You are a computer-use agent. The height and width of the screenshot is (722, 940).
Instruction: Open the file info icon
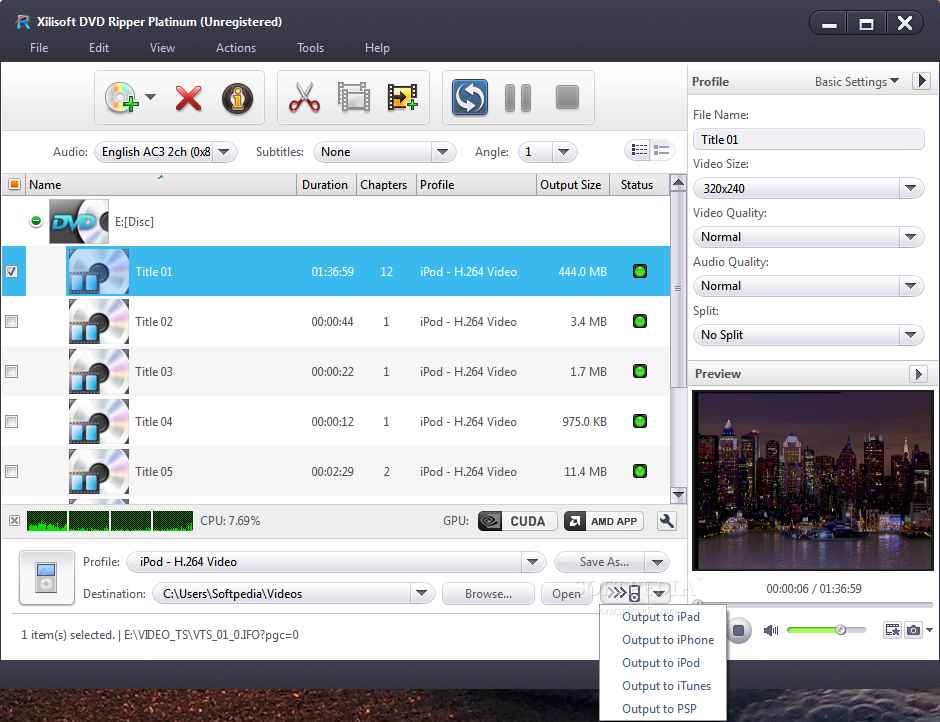click(237, 98)
